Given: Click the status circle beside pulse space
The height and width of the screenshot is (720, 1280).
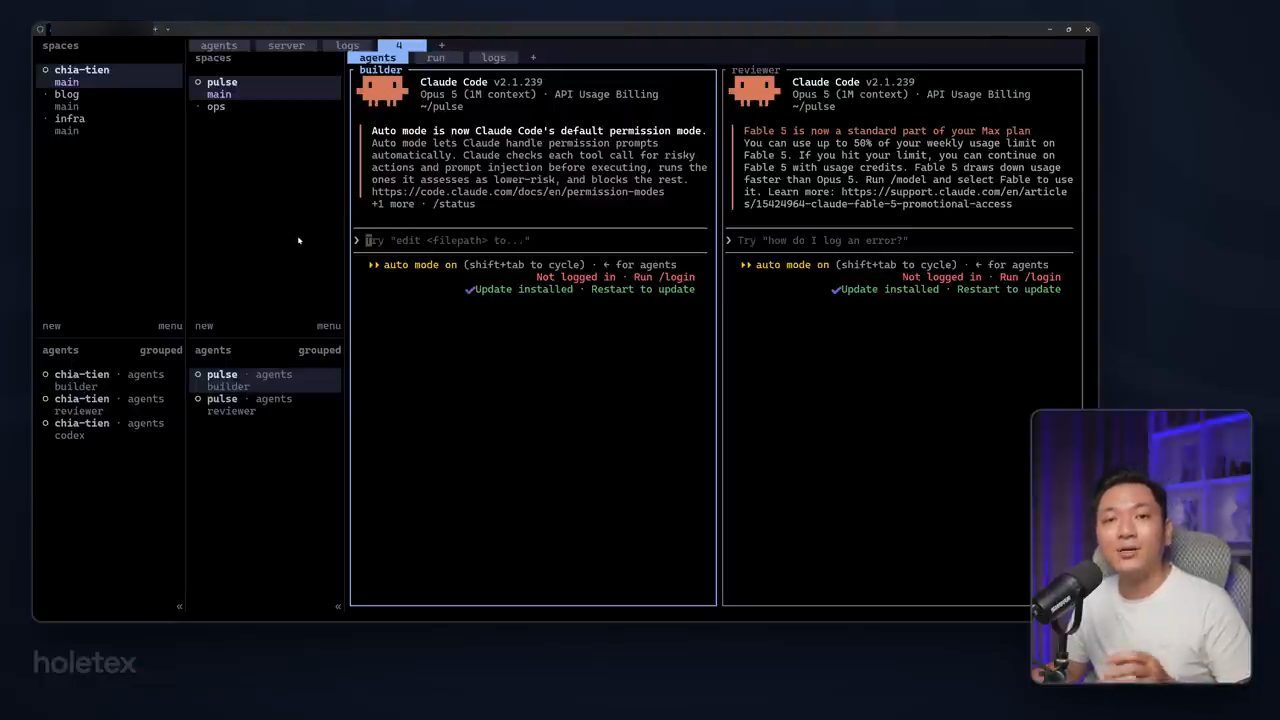Looking at the screenshot, I should tap(198, 82).
